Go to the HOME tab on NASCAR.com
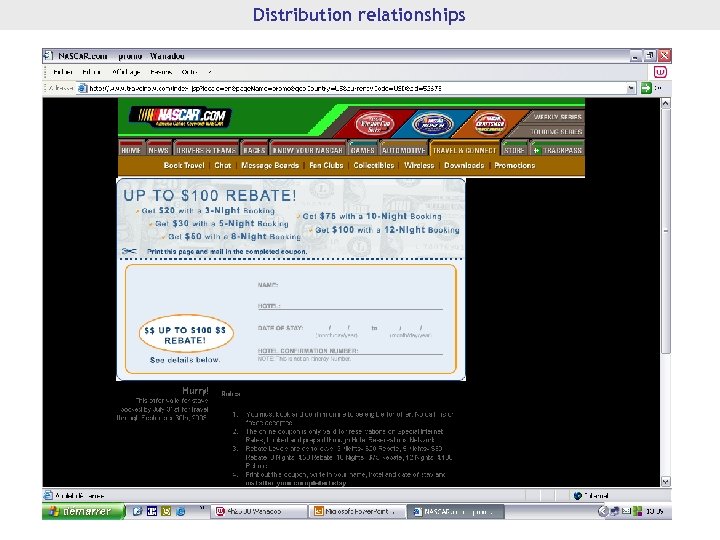The width and height of the screenshot is (720, 540). coord(131,150)
